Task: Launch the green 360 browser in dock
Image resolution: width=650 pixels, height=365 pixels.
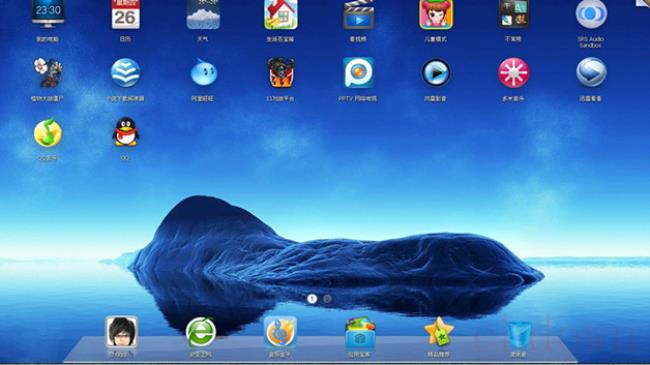Action: click(x=201, y=332)
